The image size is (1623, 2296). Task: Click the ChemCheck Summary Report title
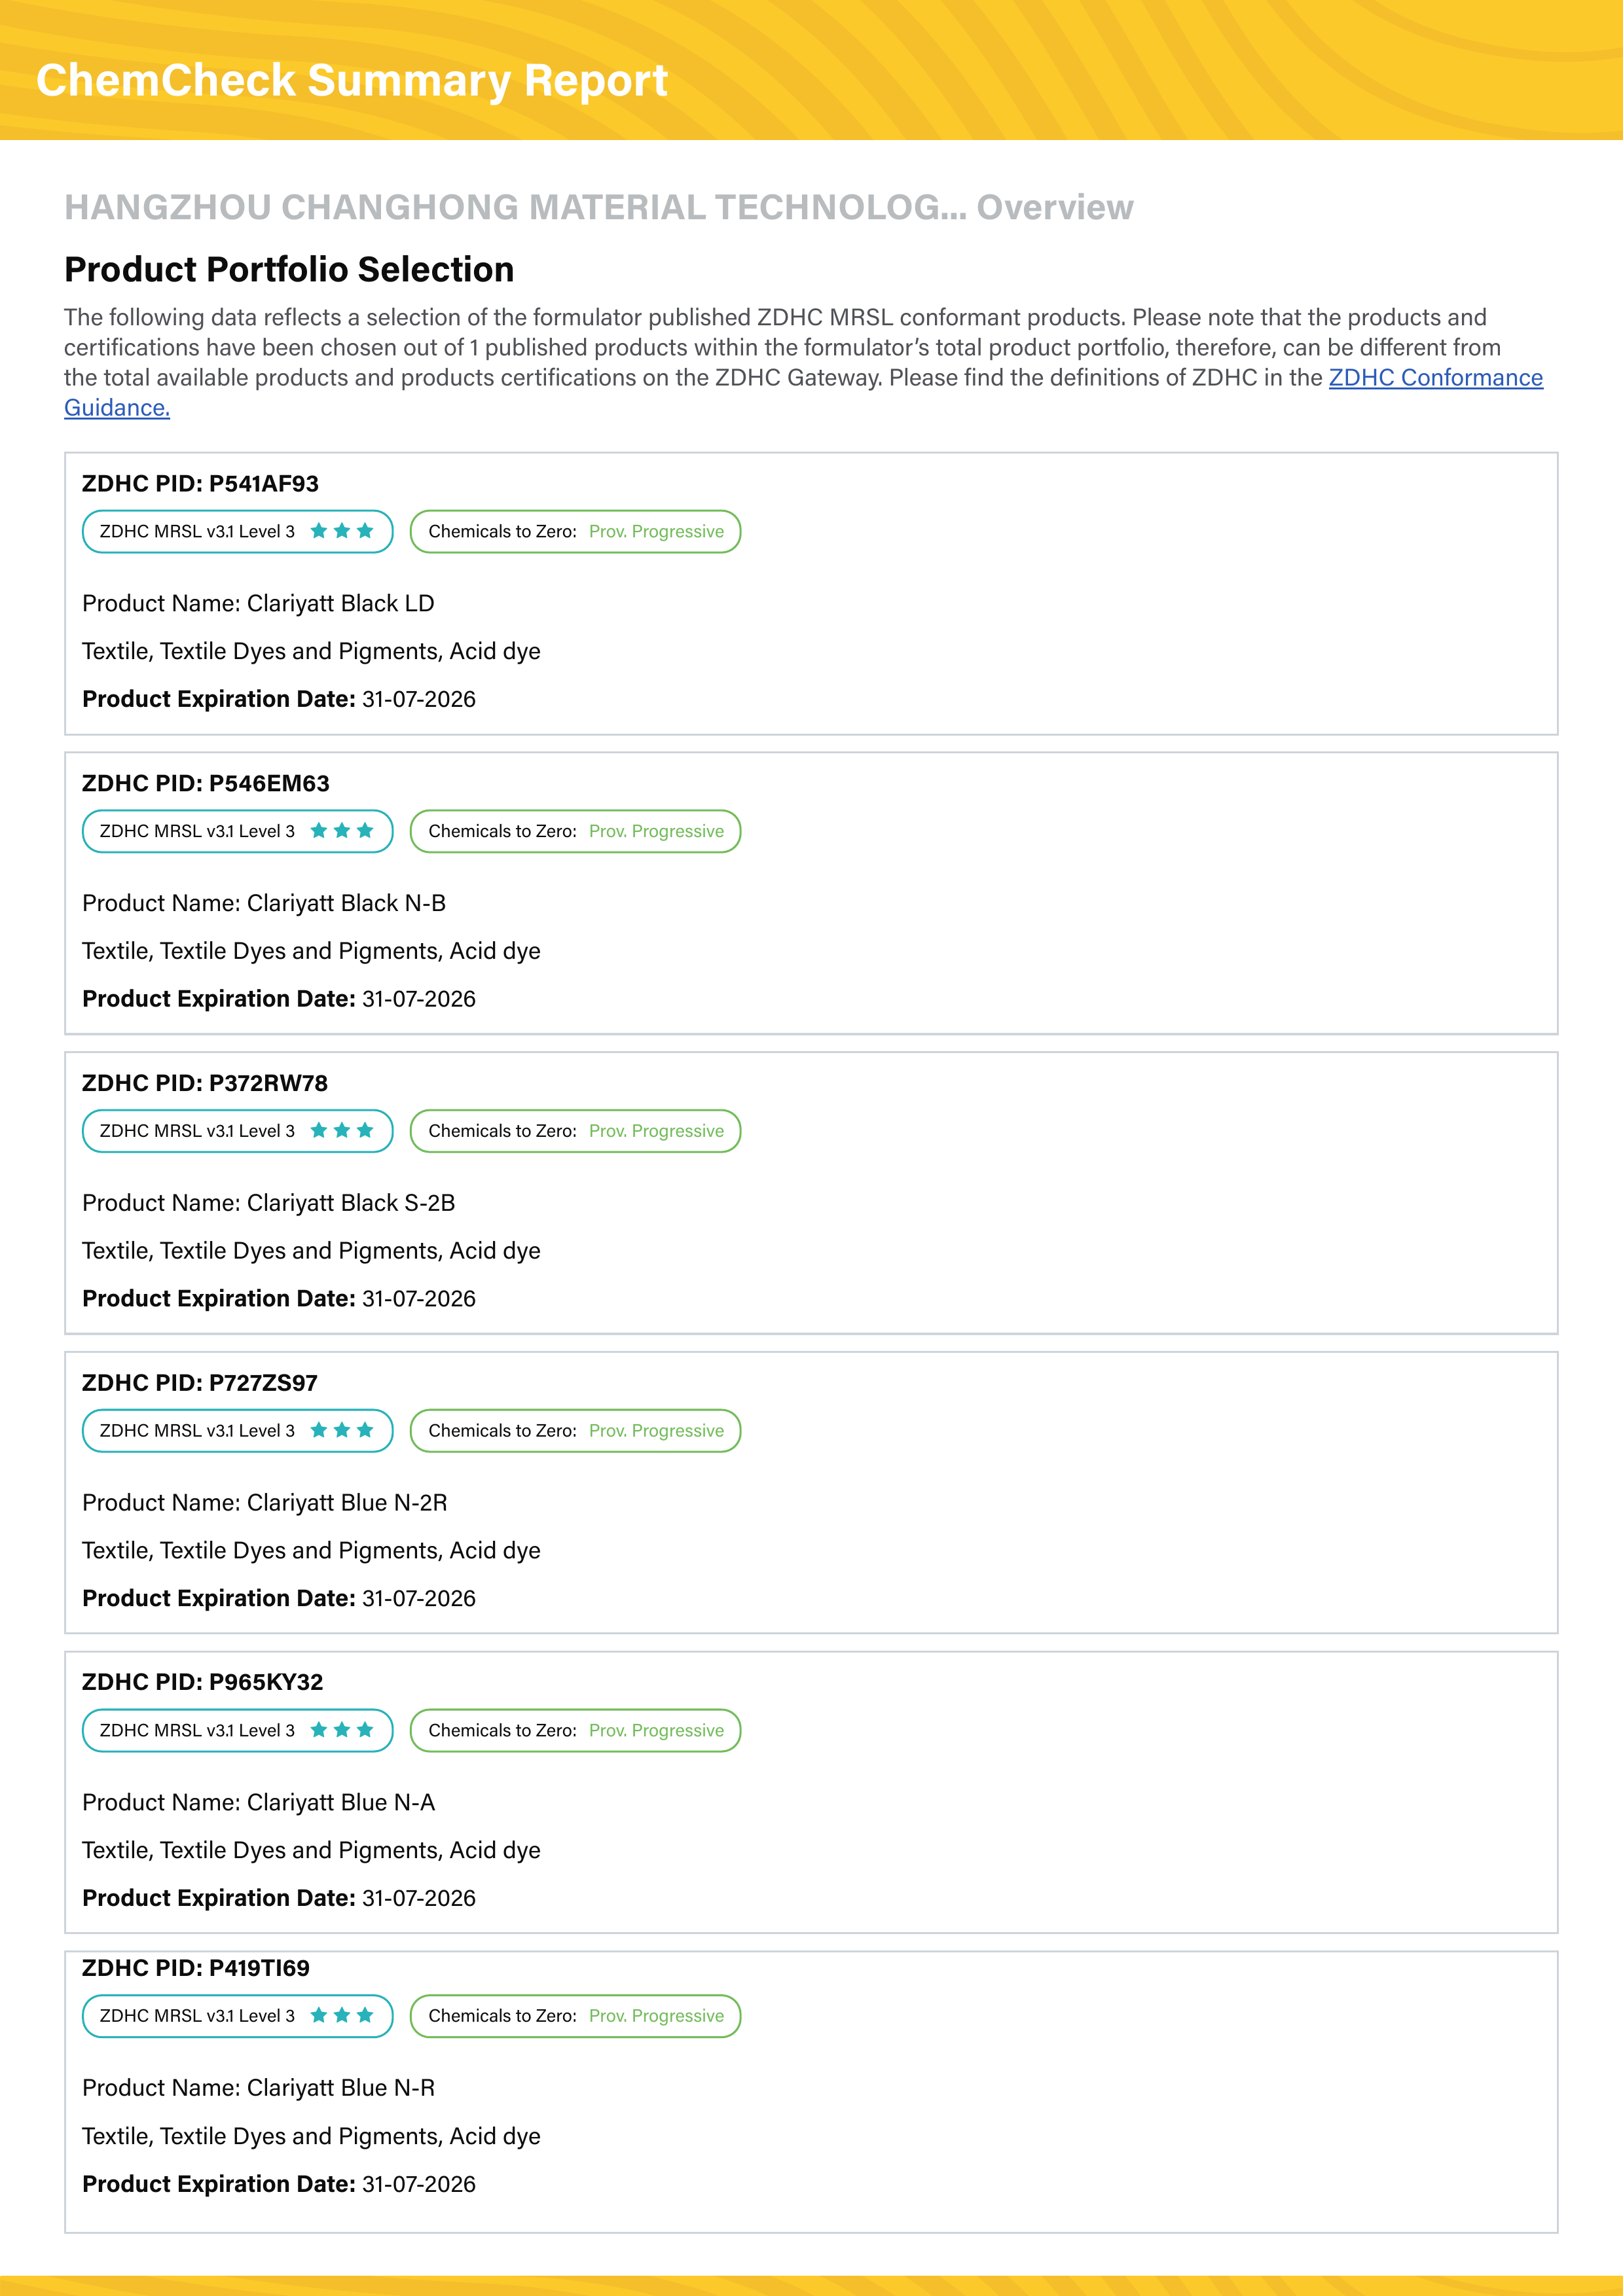pos(351,80)
